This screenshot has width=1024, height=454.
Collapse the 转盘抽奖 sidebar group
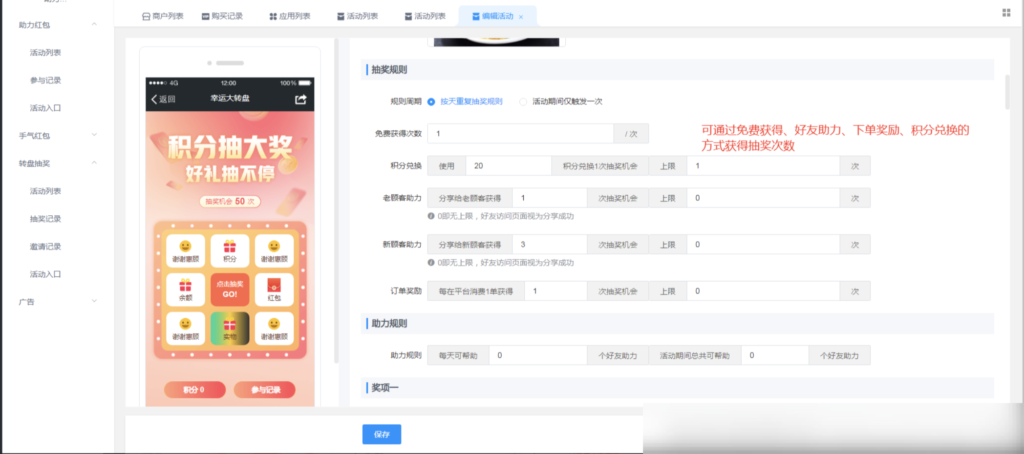pos(94,163)
